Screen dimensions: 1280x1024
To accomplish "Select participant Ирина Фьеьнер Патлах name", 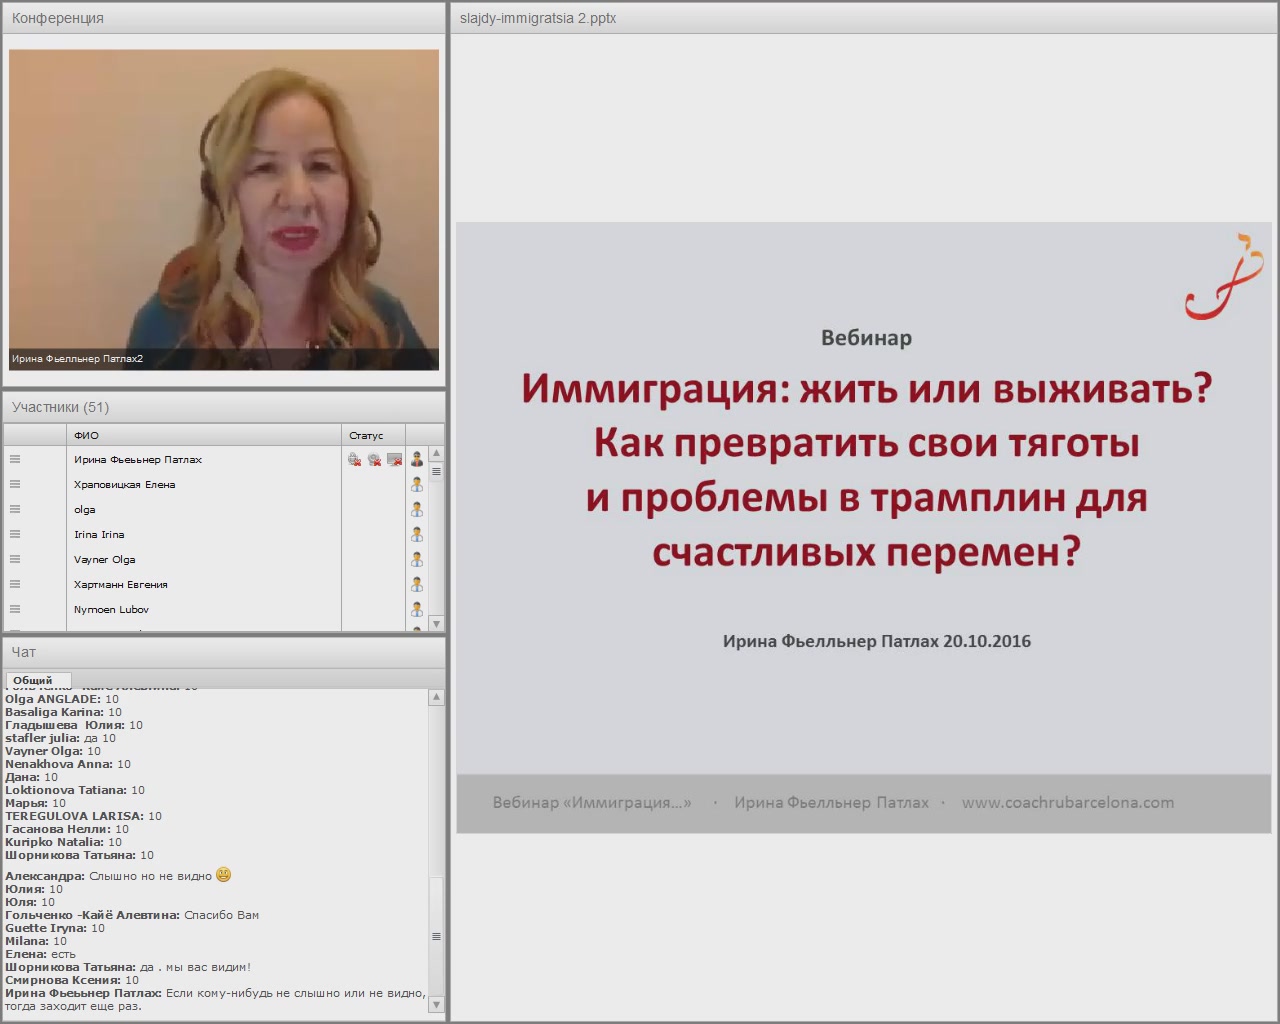I will pos(138,460).
